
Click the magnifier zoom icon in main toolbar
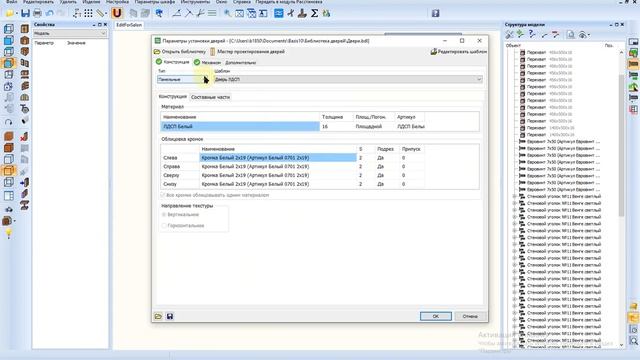coord(227,13)
